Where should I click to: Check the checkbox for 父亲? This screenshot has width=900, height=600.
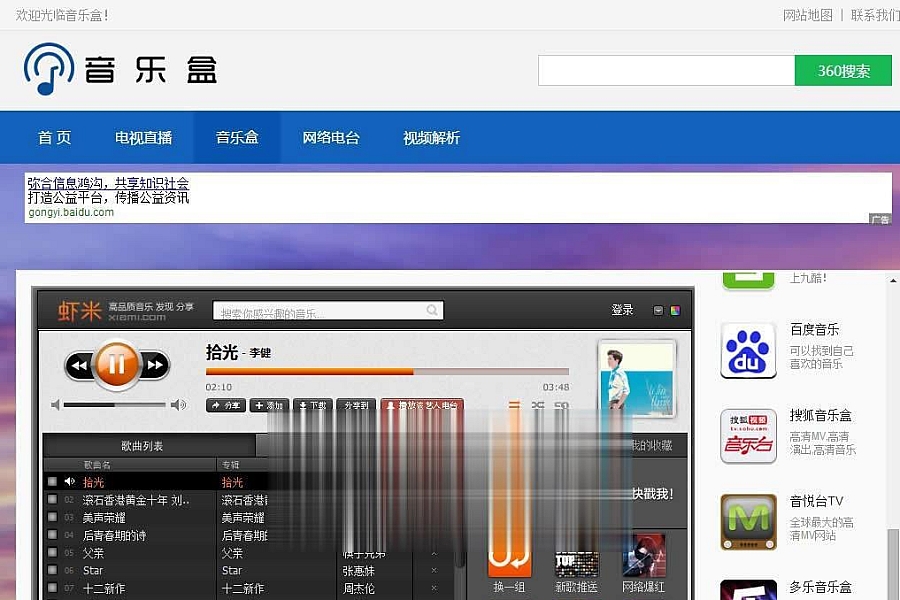point(52,552)
